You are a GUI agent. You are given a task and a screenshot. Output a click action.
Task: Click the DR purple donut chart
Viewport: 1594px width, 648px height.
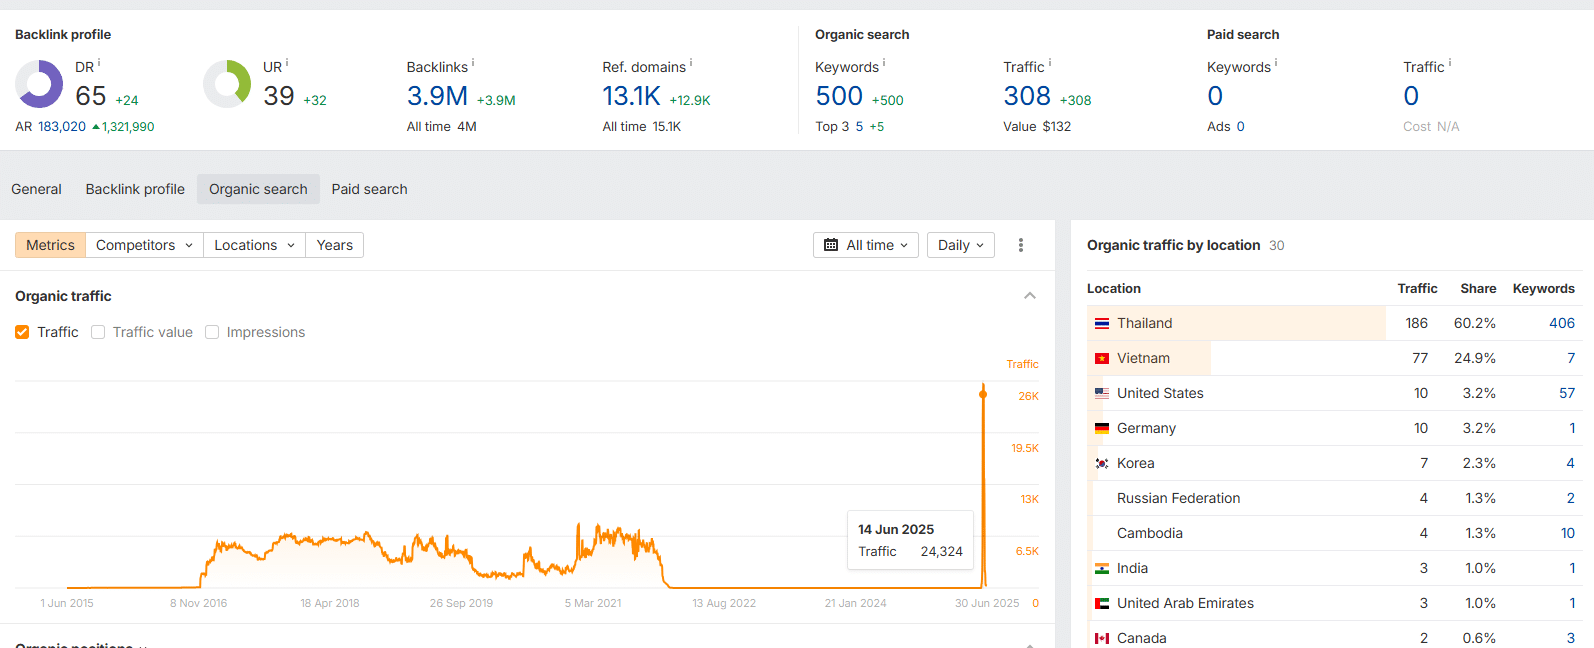[39, 84]
